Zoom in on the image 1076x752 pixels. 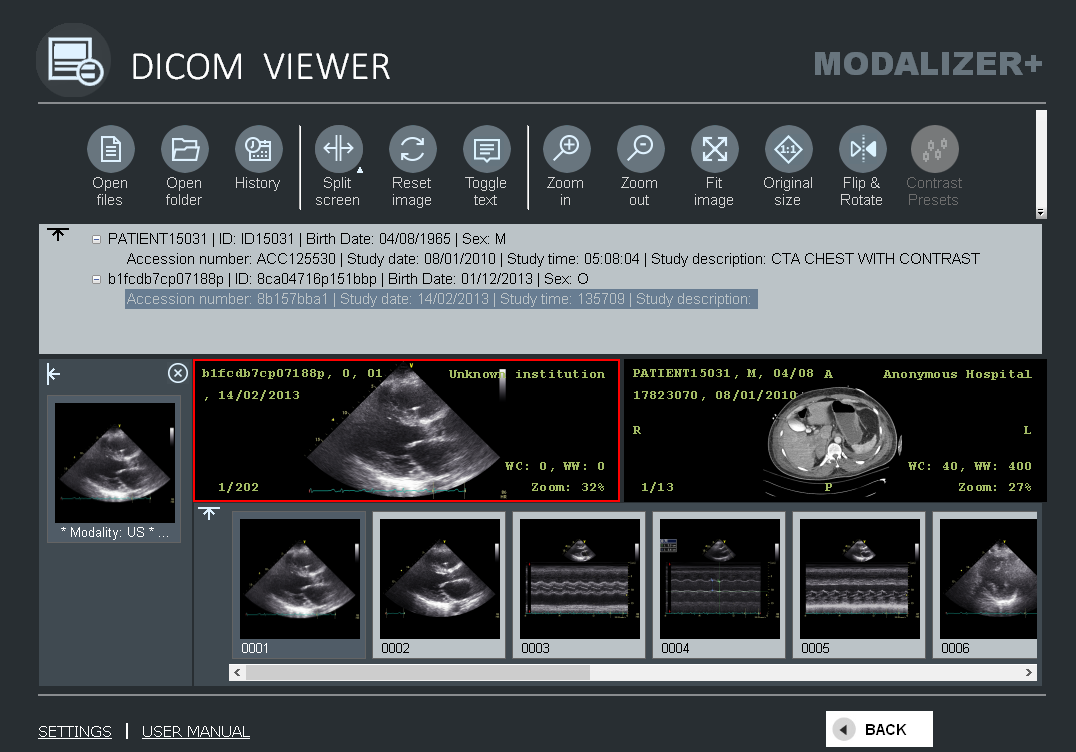[566, 150]
